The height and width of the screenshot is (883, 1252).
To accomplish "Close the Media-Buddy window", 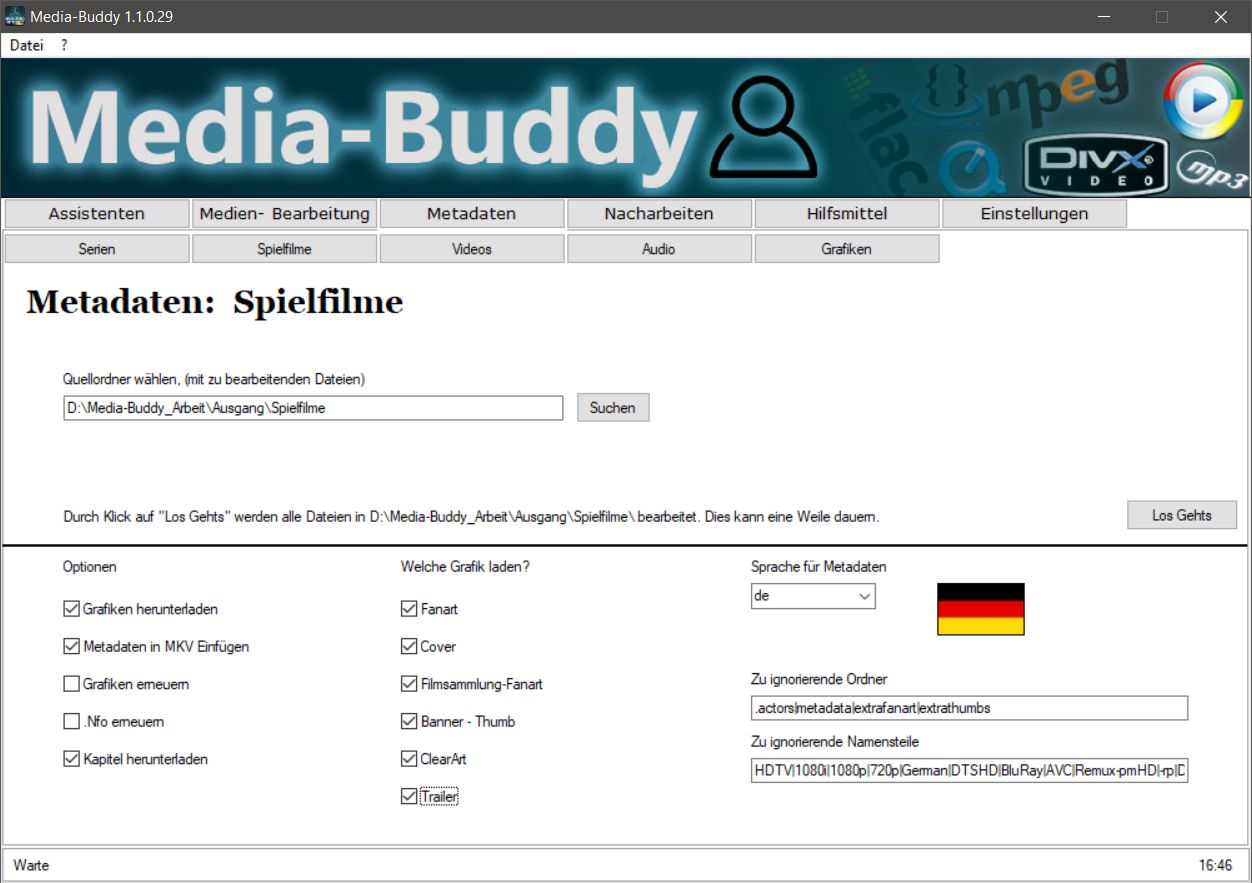I will [1221, 17].
